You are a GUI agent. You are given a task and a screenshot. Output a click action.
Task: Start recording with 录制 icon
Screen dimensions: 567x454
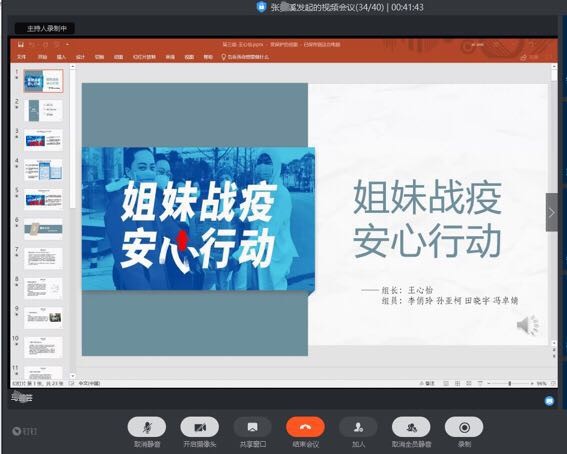coord(464,427)
